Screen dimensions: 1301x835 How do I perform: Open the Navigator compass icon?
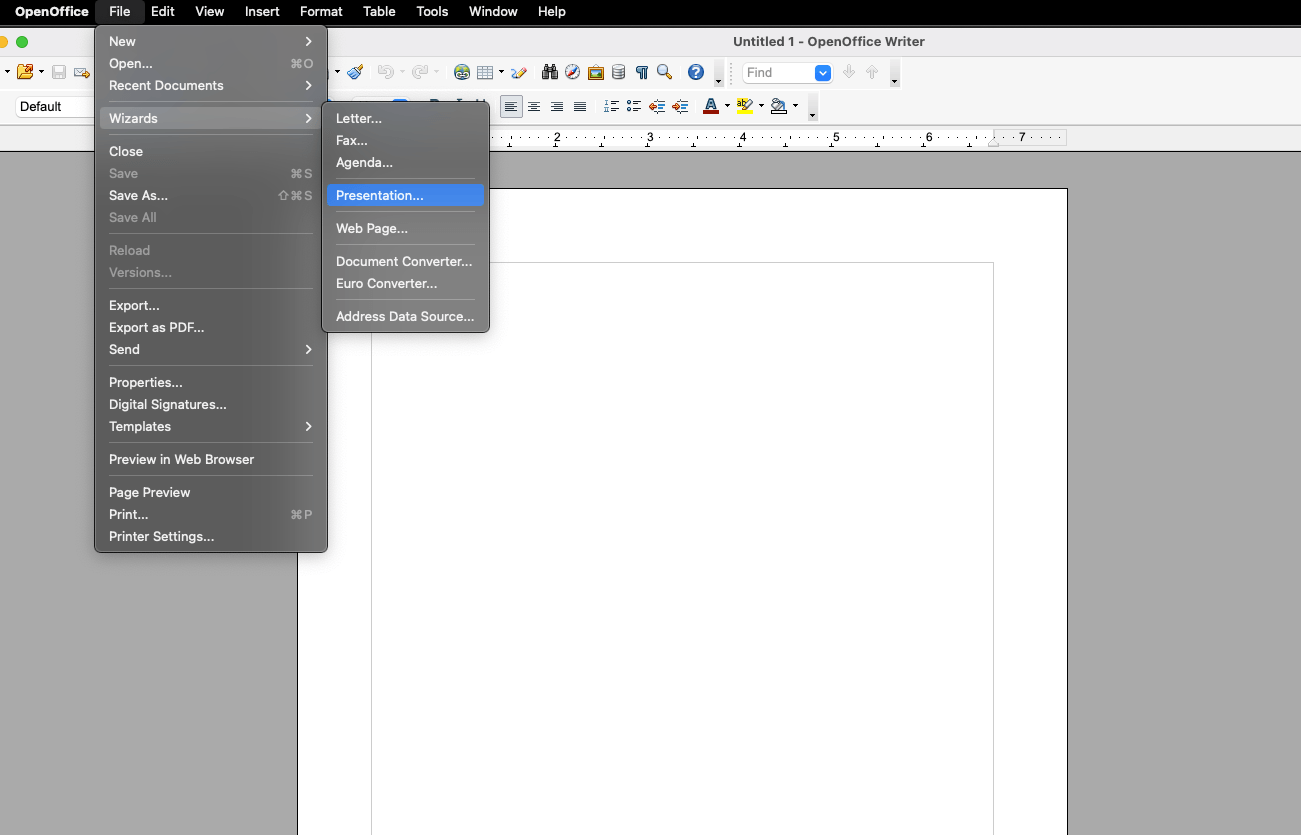pos(572,72)
